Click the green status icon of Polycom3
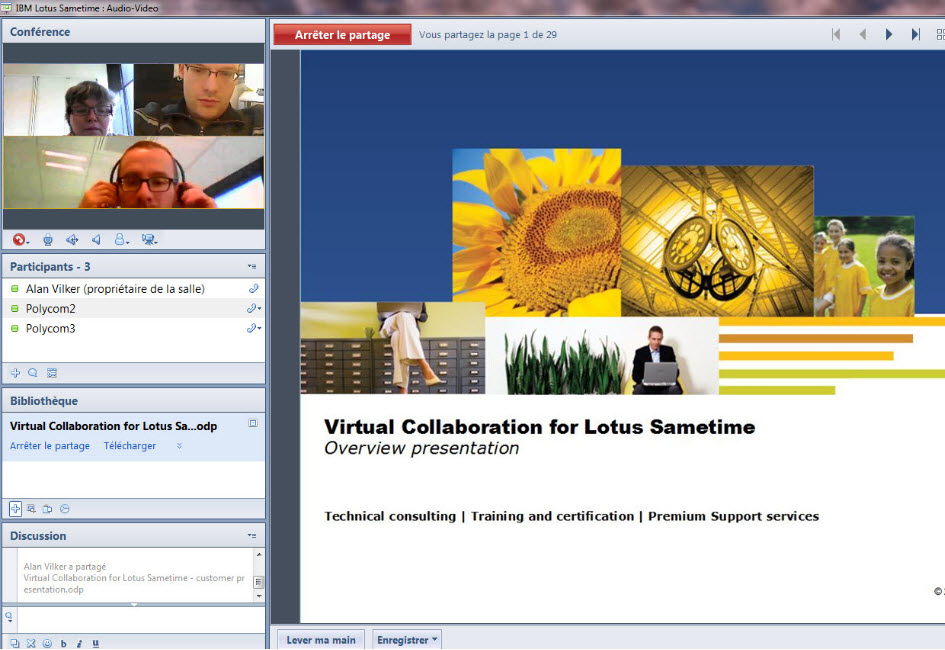The width and height of the screenshot is (945, 650). click(x=15, y=328)
